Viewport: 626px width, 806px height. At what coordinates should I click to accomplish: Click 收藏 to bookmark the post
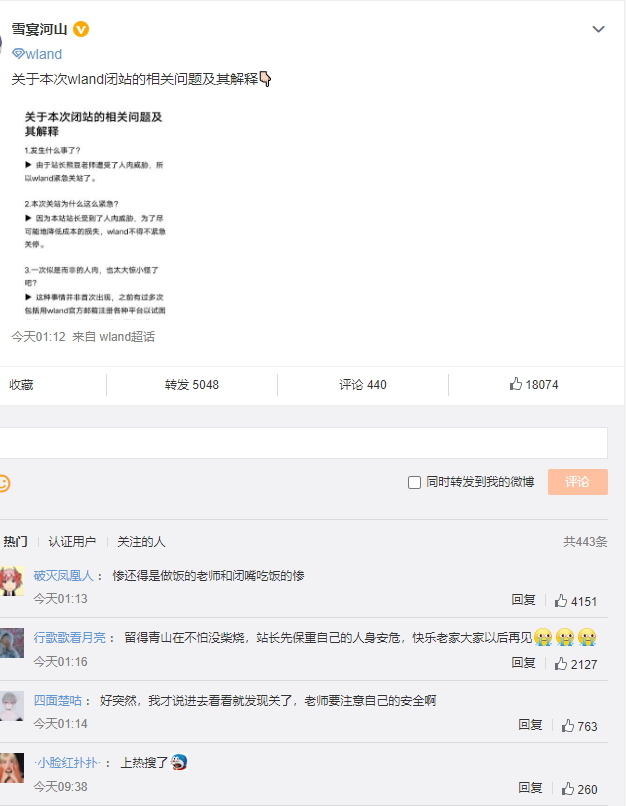[x=21, y=385]
